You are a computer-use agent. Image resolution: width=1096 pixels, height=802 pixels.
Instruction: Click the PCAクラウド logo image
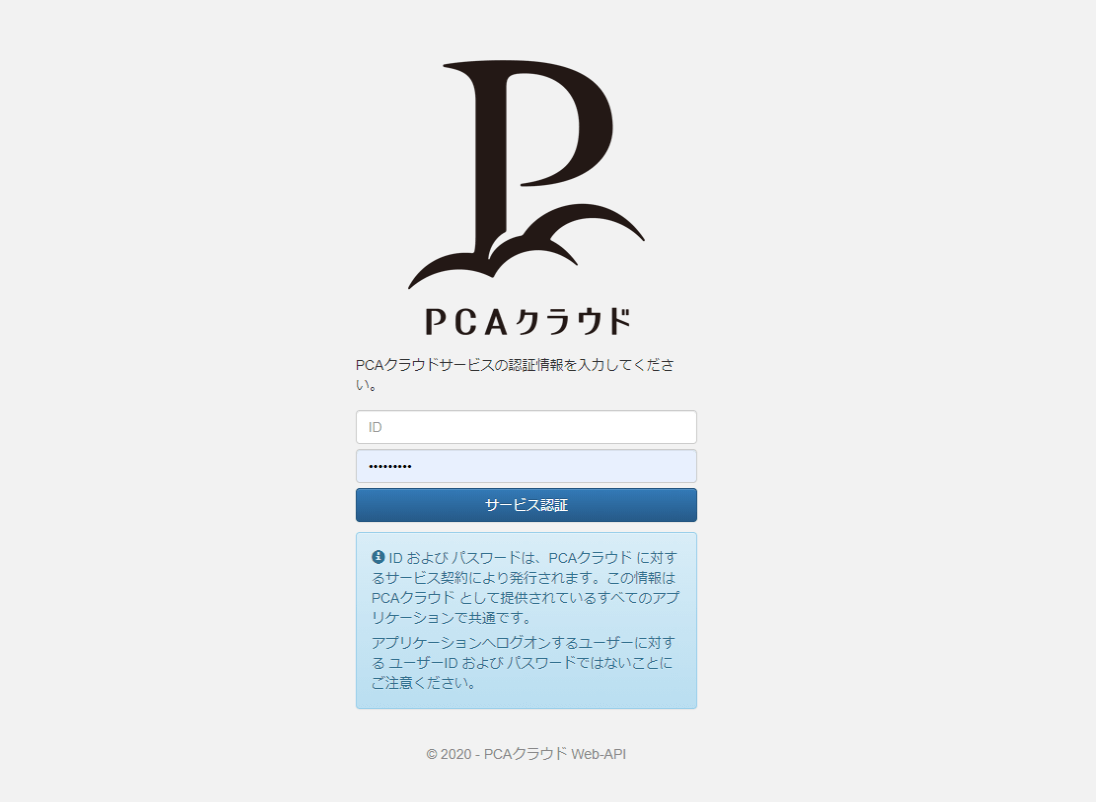526,198
